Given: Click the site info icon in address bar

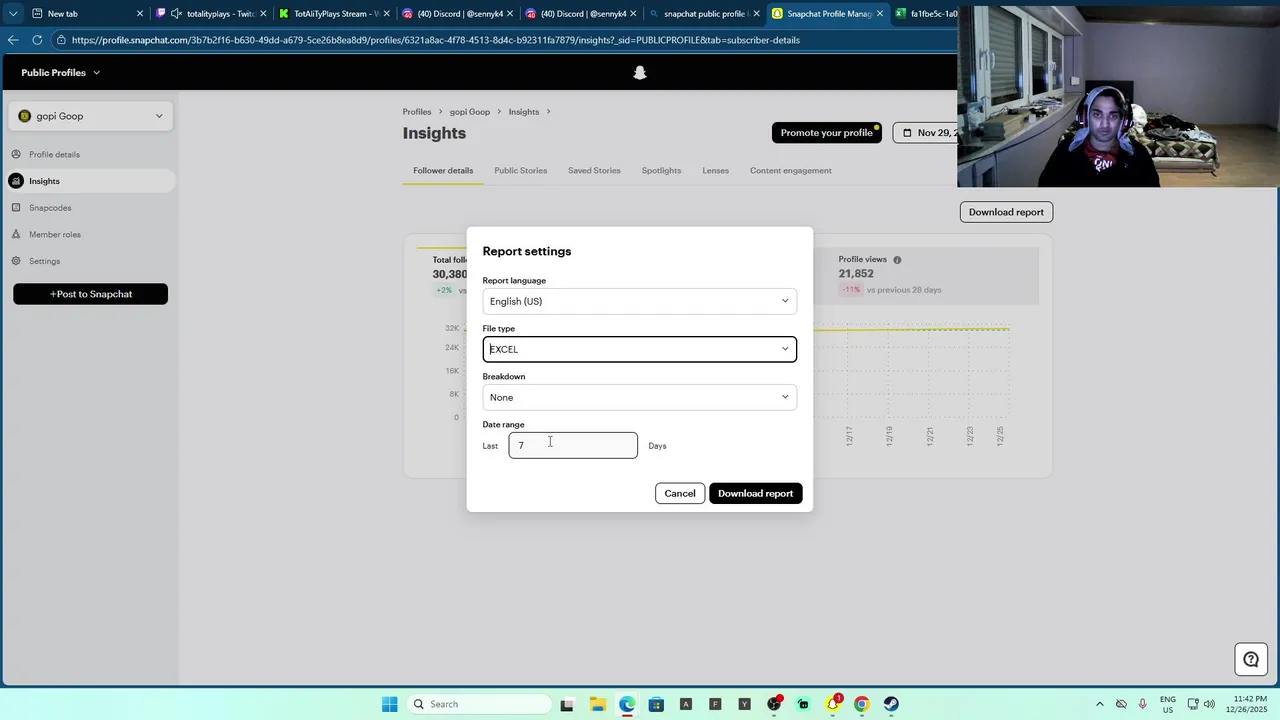Looking at the screenshot, I should click(x=61, y=40).
